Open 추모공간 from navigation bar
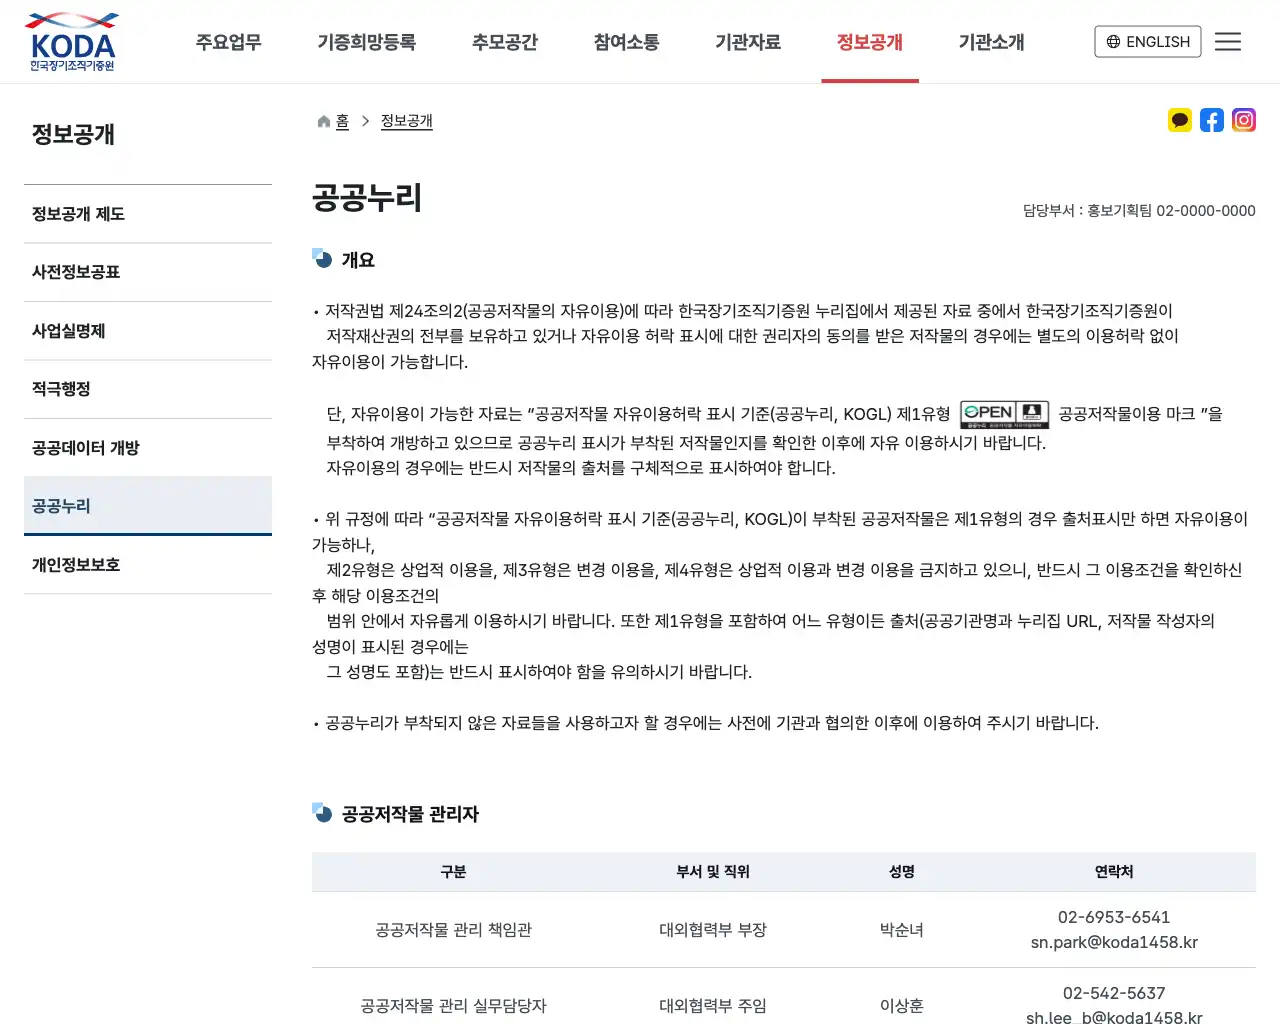 point(505,42)
